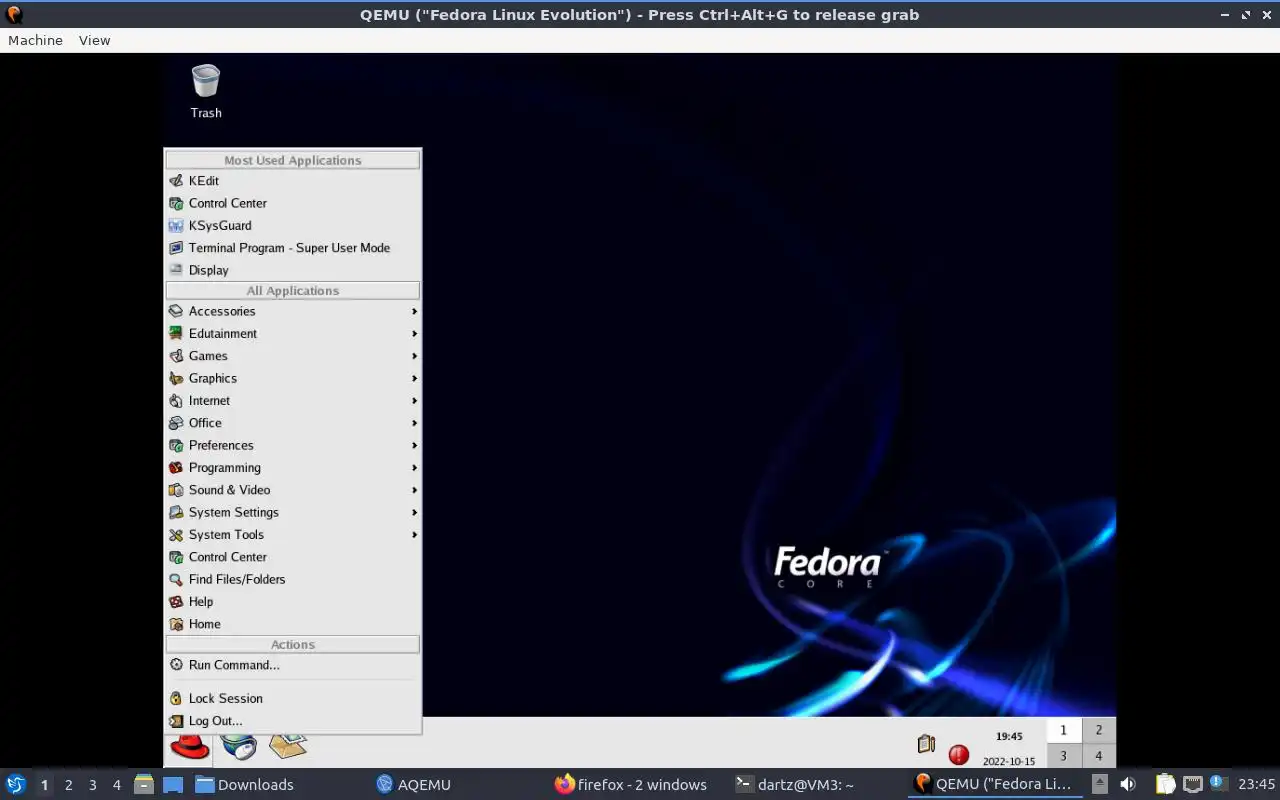Open the file manager drawer taskbar icon

click(x=143, y=785)
